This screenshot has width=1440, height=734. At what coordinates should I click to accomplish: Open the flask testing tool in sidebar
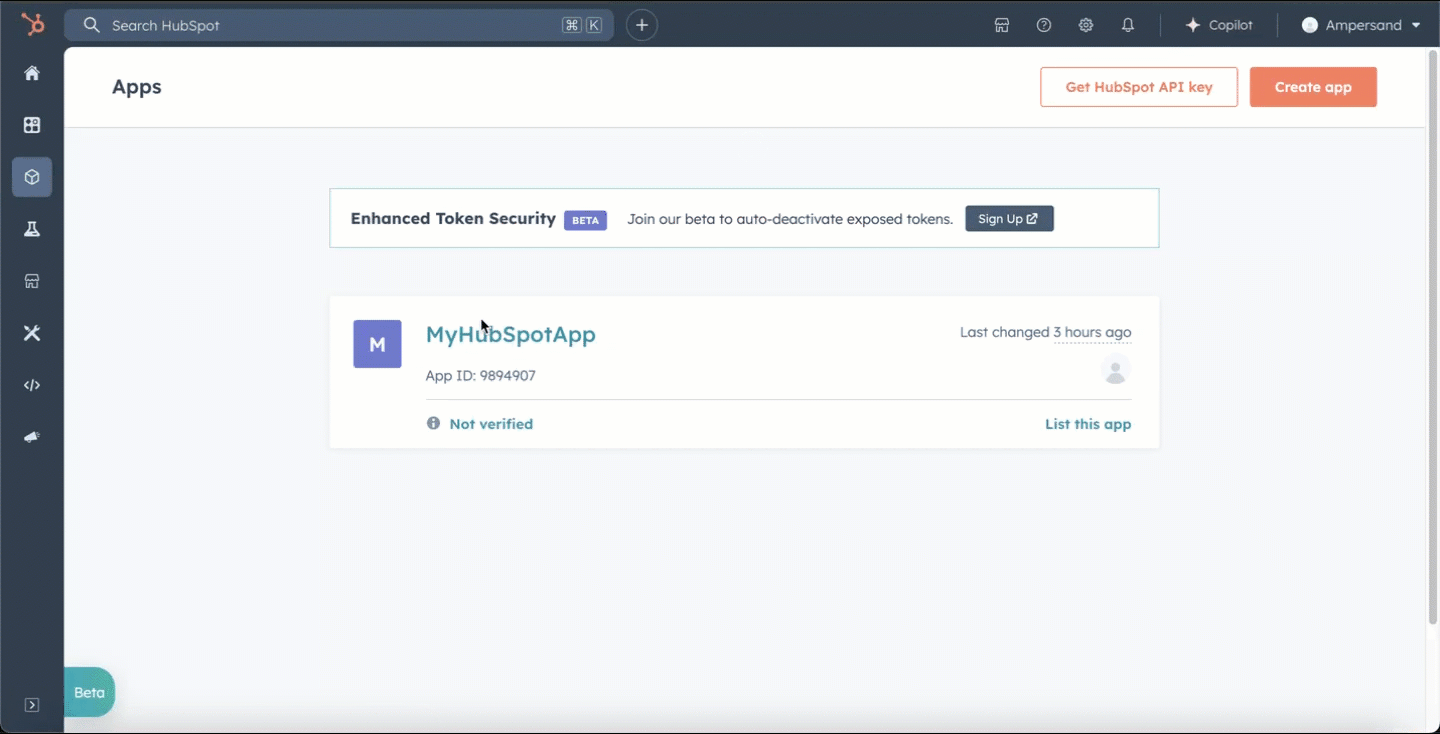pyautogui.click(x=31, y=229)
